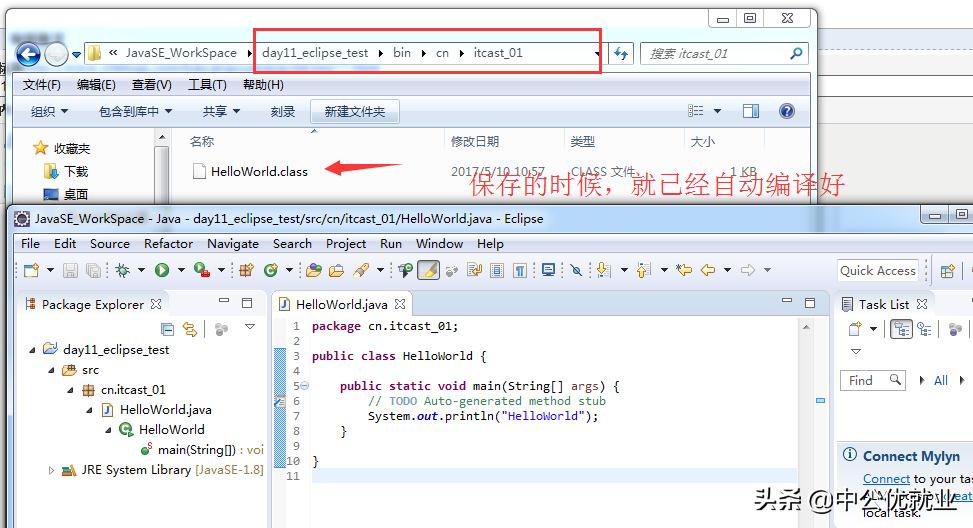The height and width of the screenshot is (528, 973).
Task: Open the File menu in Eclipse
Action: click(x=30, y=244)
